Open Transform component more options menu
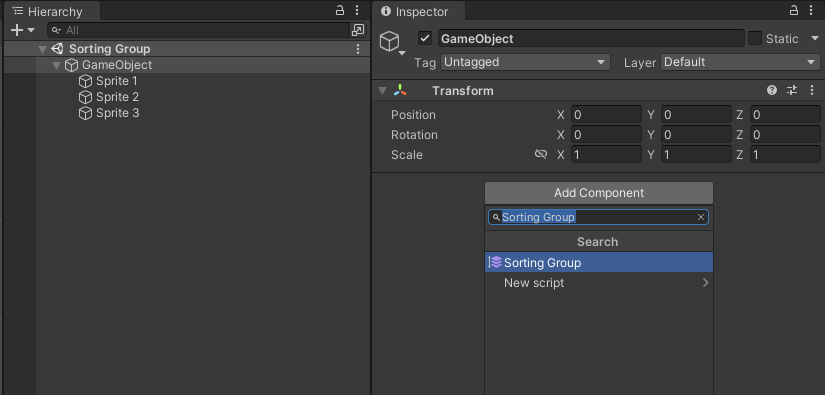 pos(812,90)
